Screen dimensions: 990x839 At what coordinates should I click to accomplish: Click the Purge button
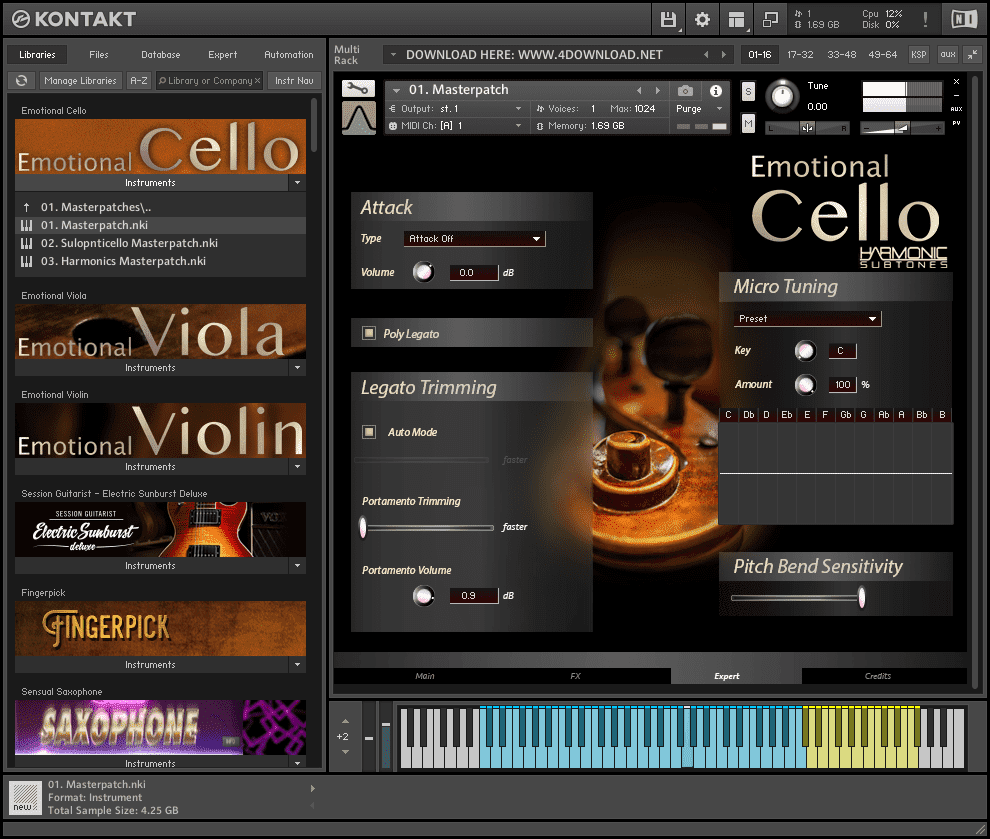click(686, 108)
